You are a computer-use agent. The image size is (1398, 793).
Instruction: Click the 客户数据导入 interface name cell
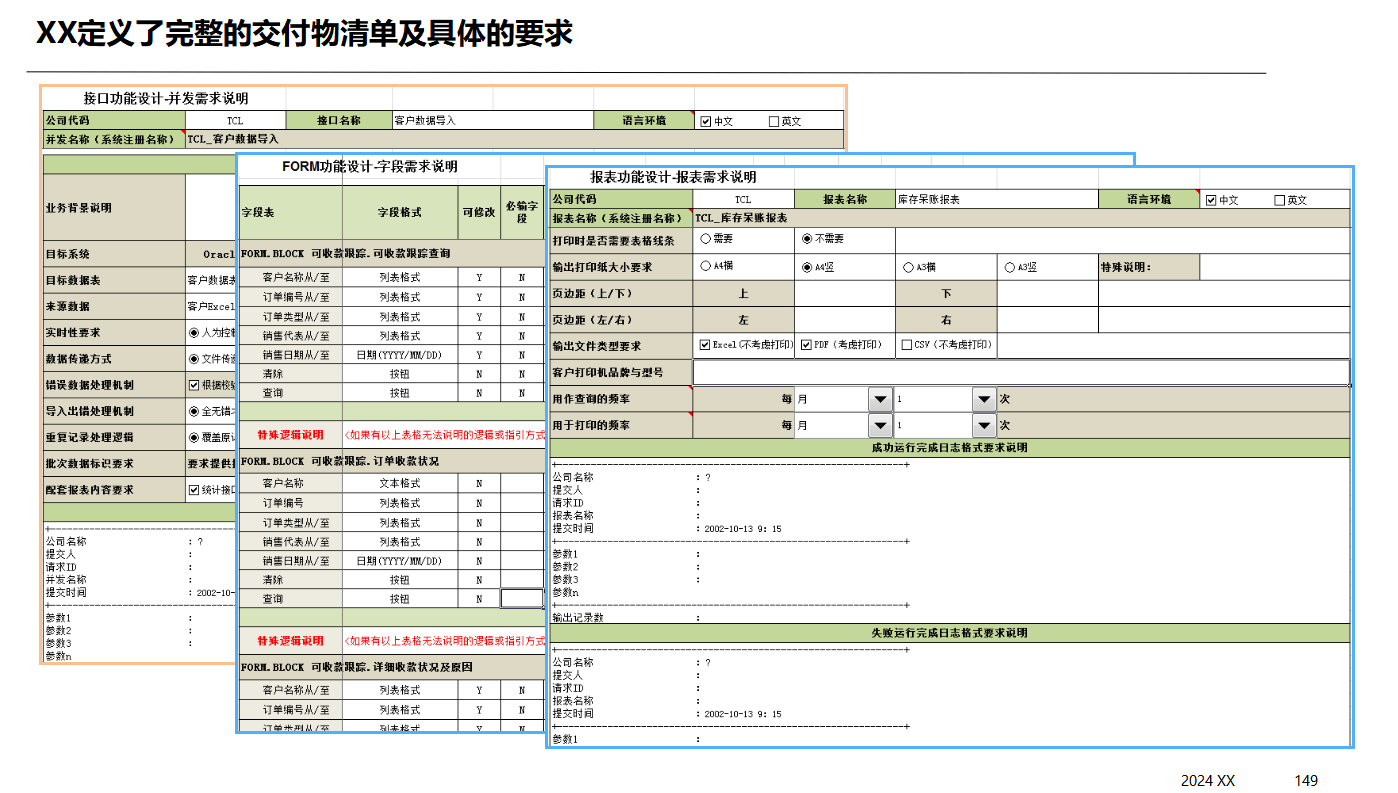point(492,120)
